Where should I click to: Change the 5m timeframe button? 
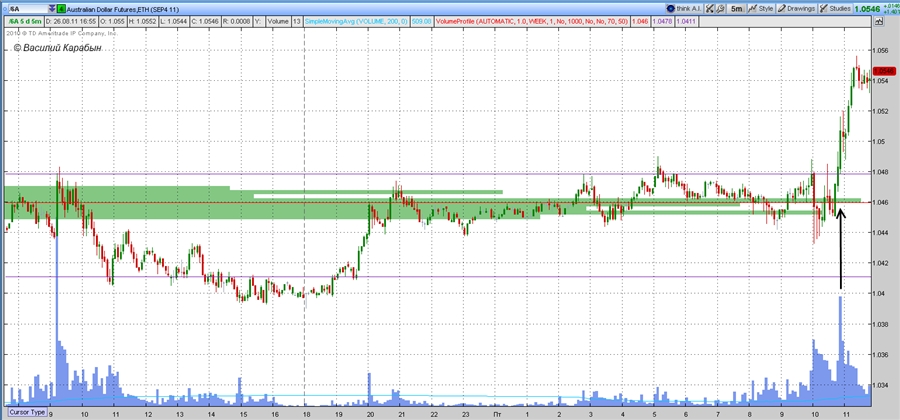(735, 8)
